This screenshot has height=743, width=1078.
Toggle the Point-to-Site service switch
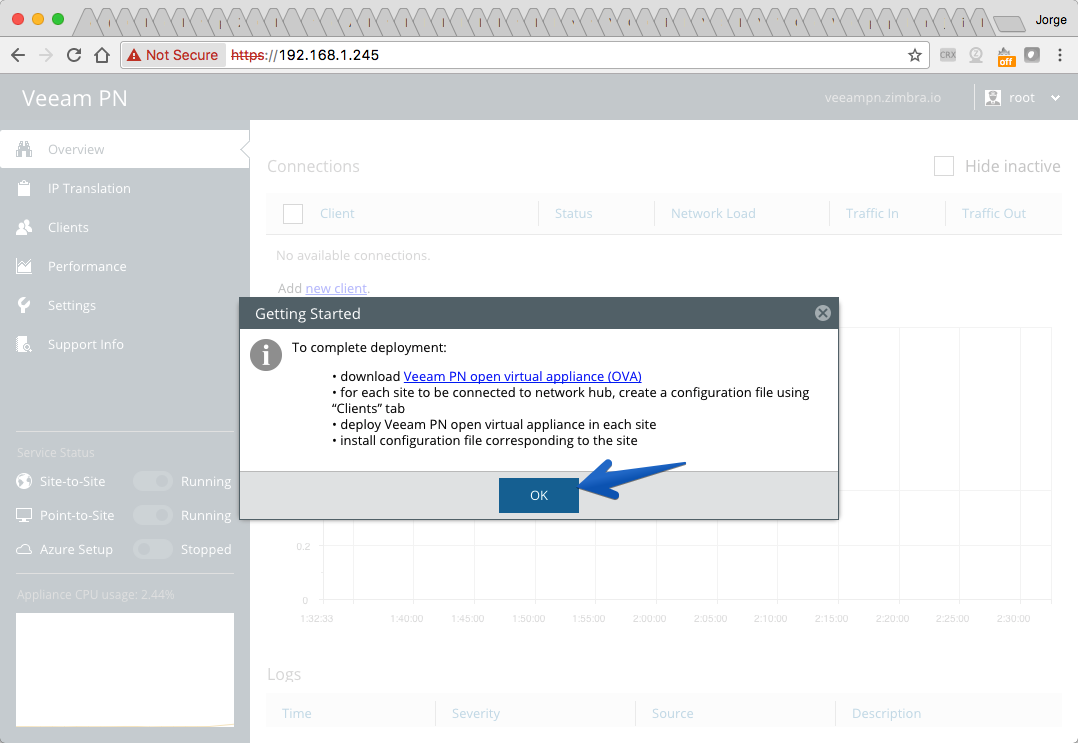point(153,515)
